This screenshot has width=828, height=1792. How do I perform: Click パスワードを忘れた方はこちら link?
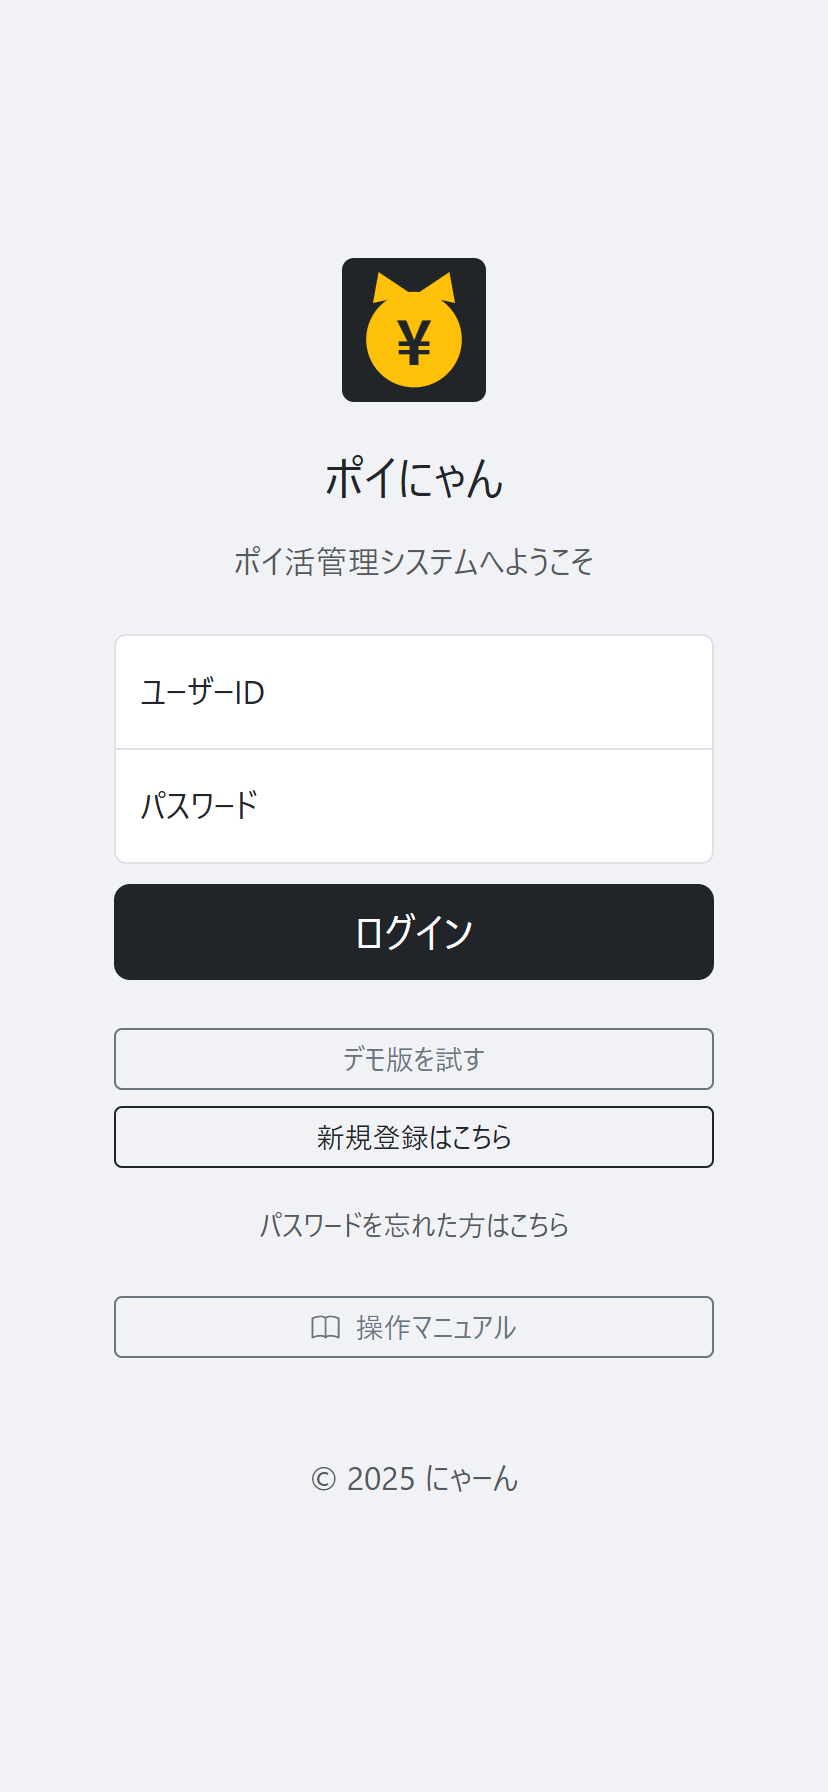click(414, 1224)
